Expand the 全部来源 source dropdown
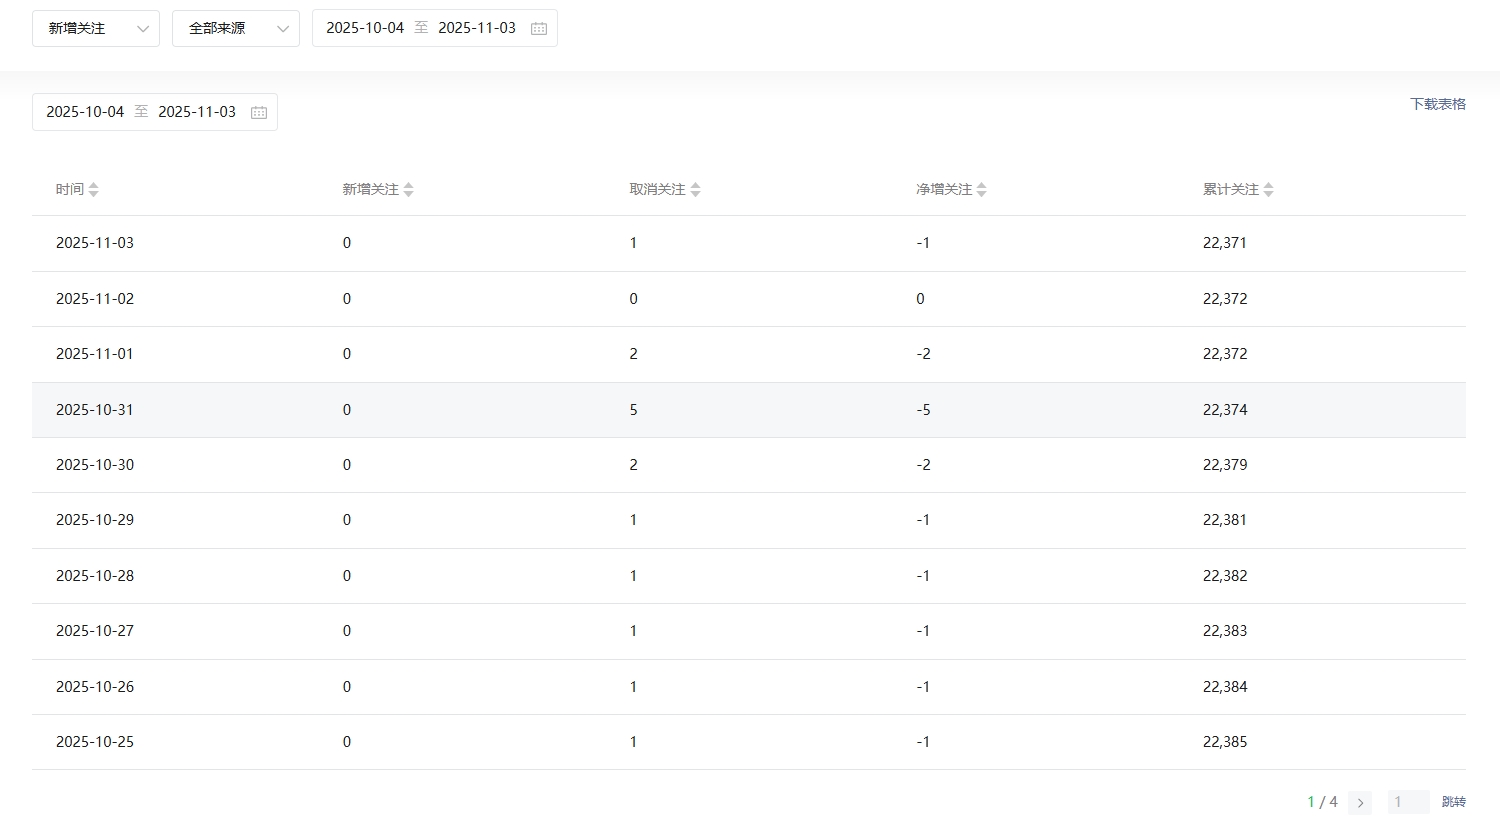Viewport: 1500px width, 832px height. point(235,28)
